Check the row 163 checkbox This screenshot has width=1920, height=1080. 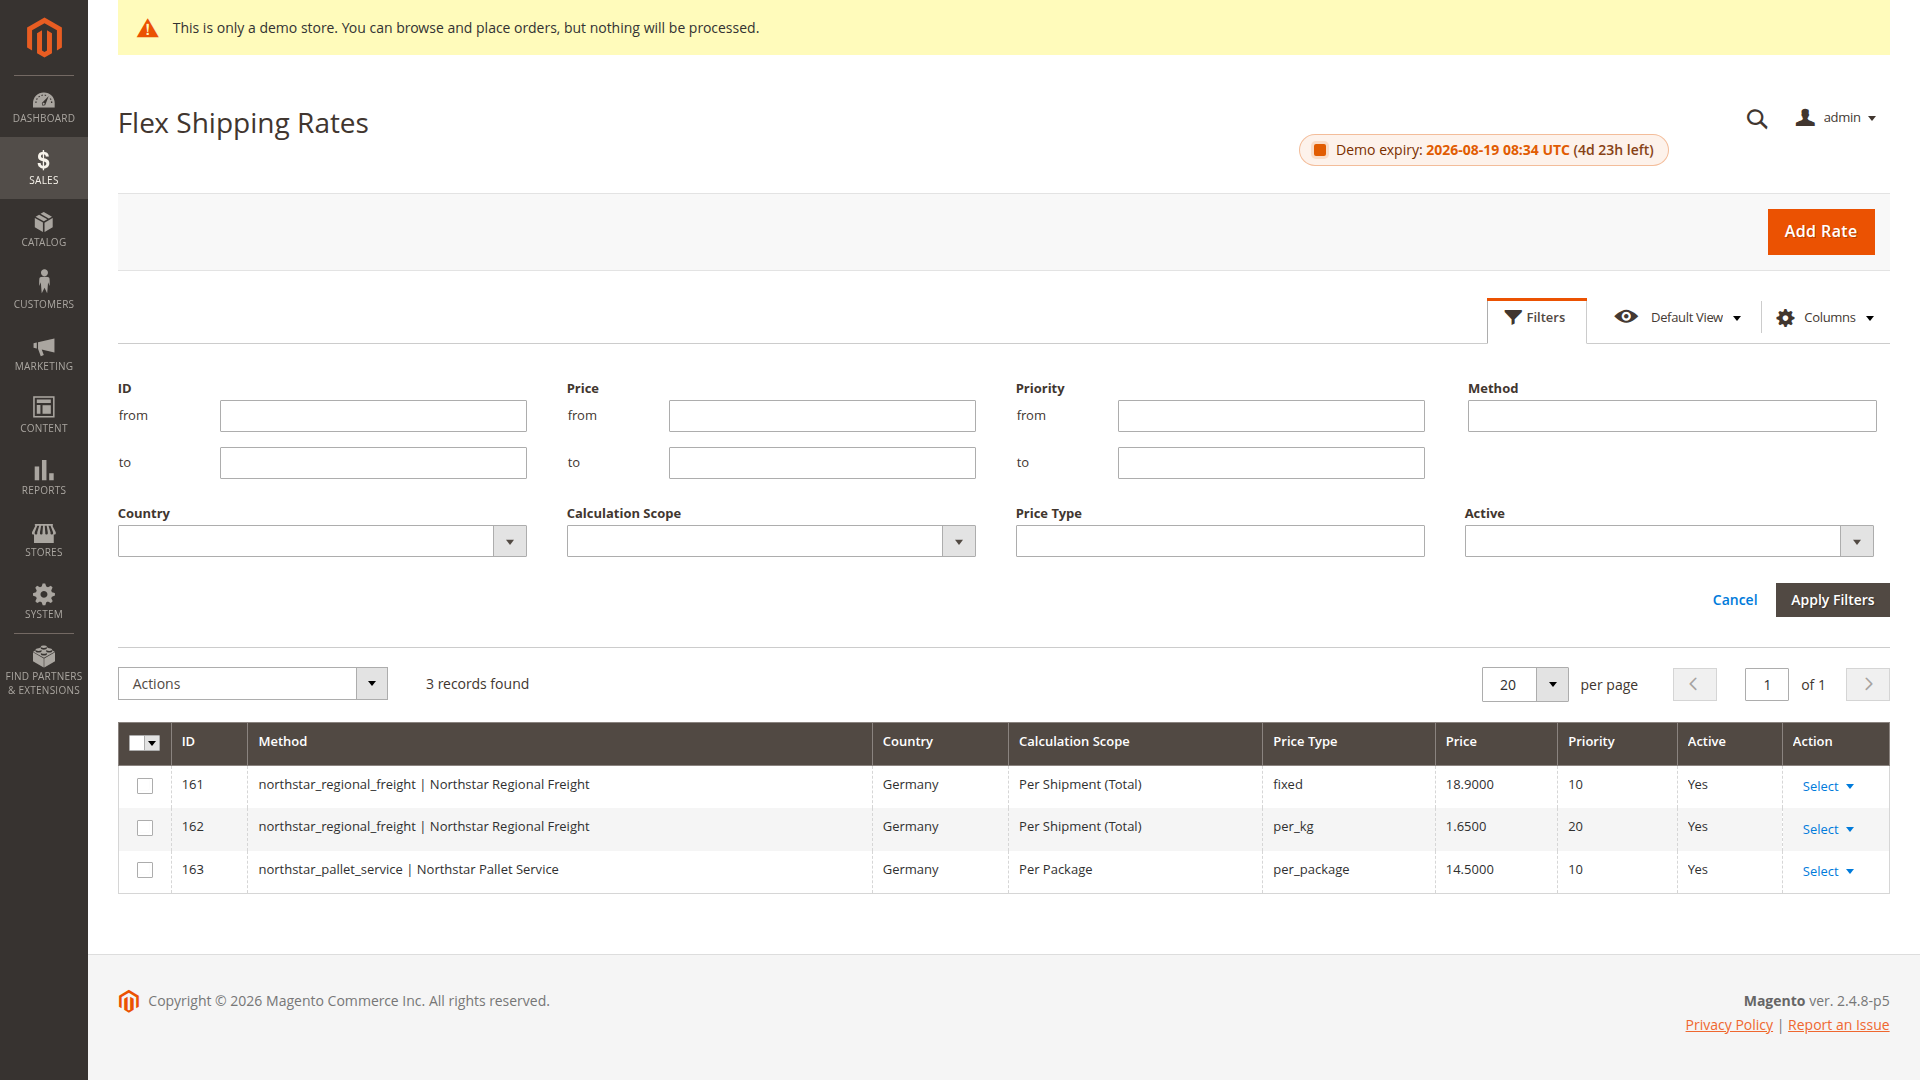(x=145, y=870)
